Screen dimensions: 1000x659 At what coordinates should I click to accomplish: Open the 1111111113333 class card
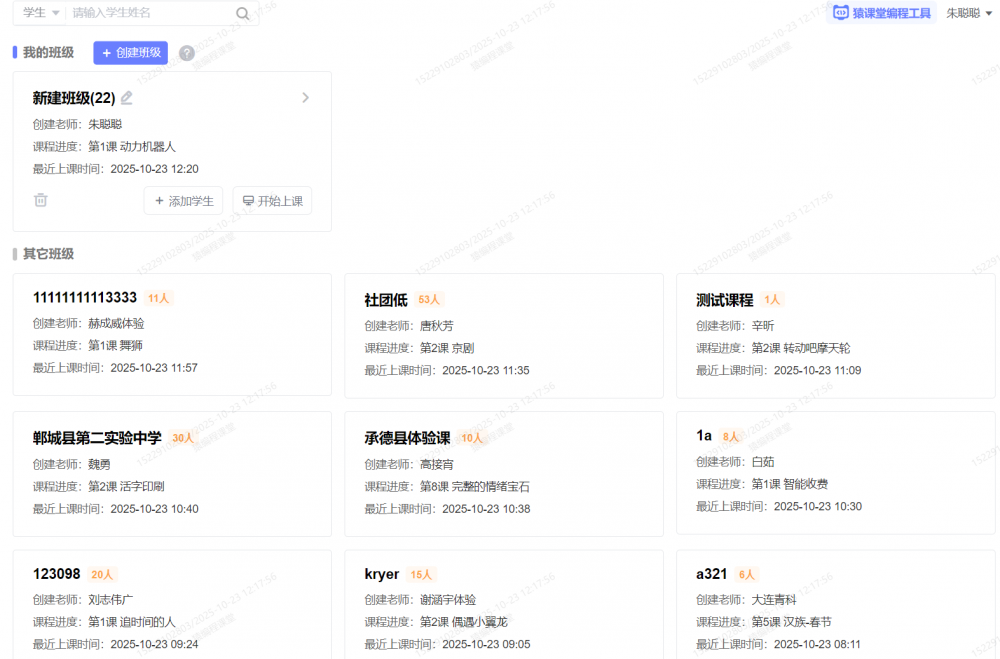click(x=172, y=334)
